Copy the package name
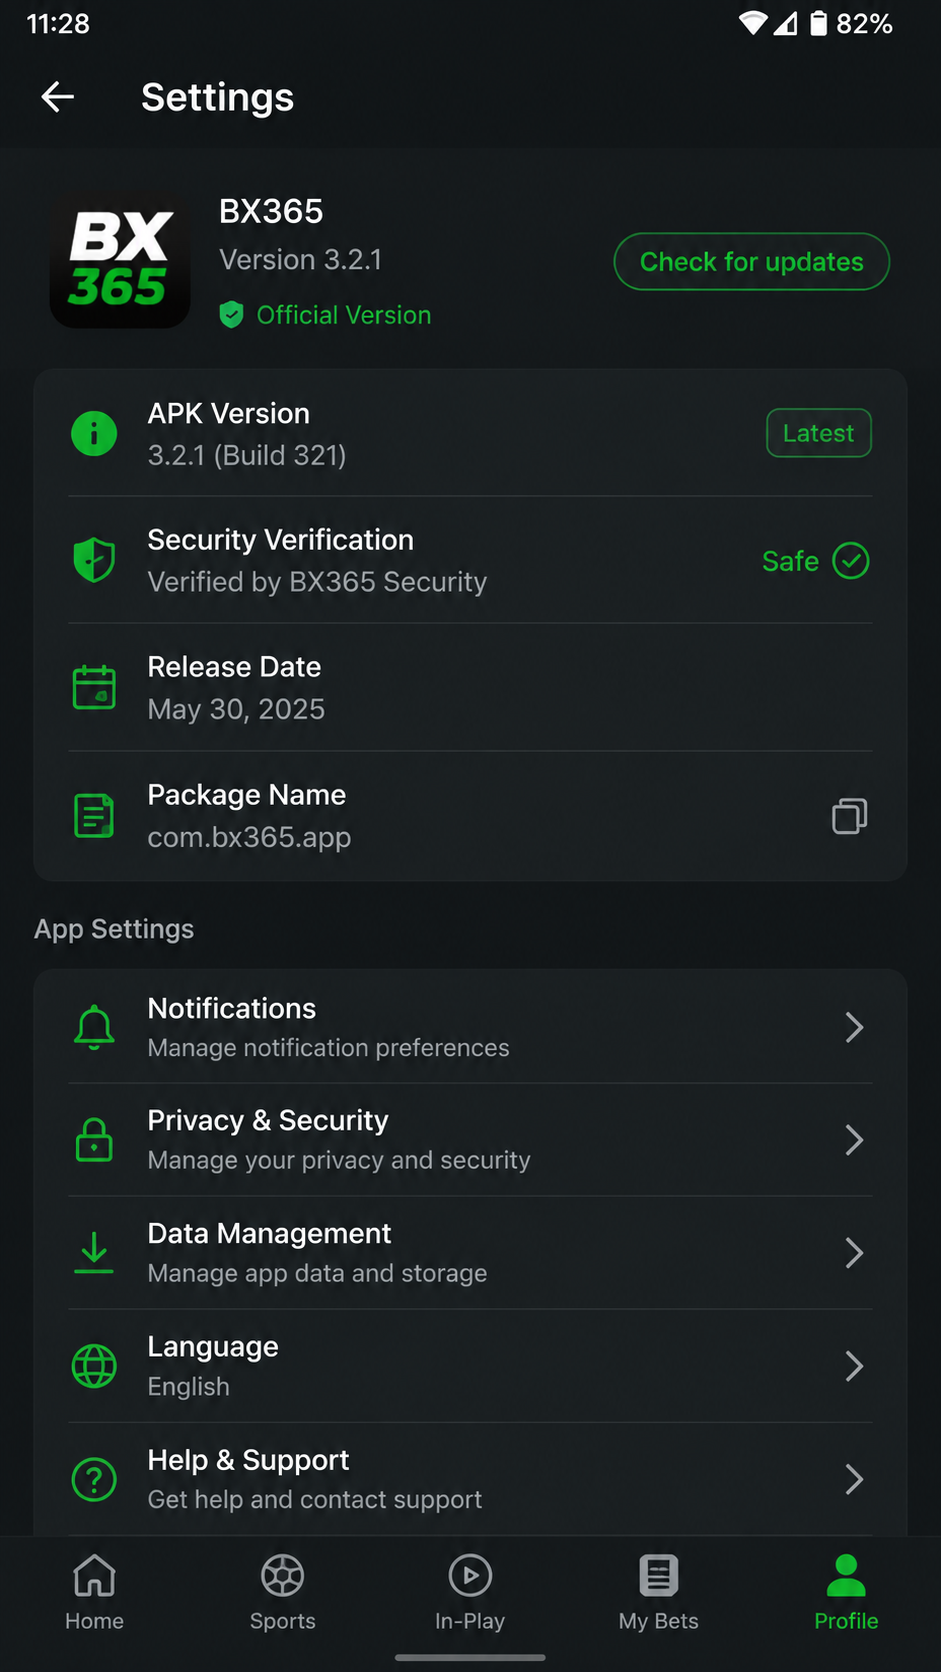Viewport: 941px width, 1672px height. 849,816
